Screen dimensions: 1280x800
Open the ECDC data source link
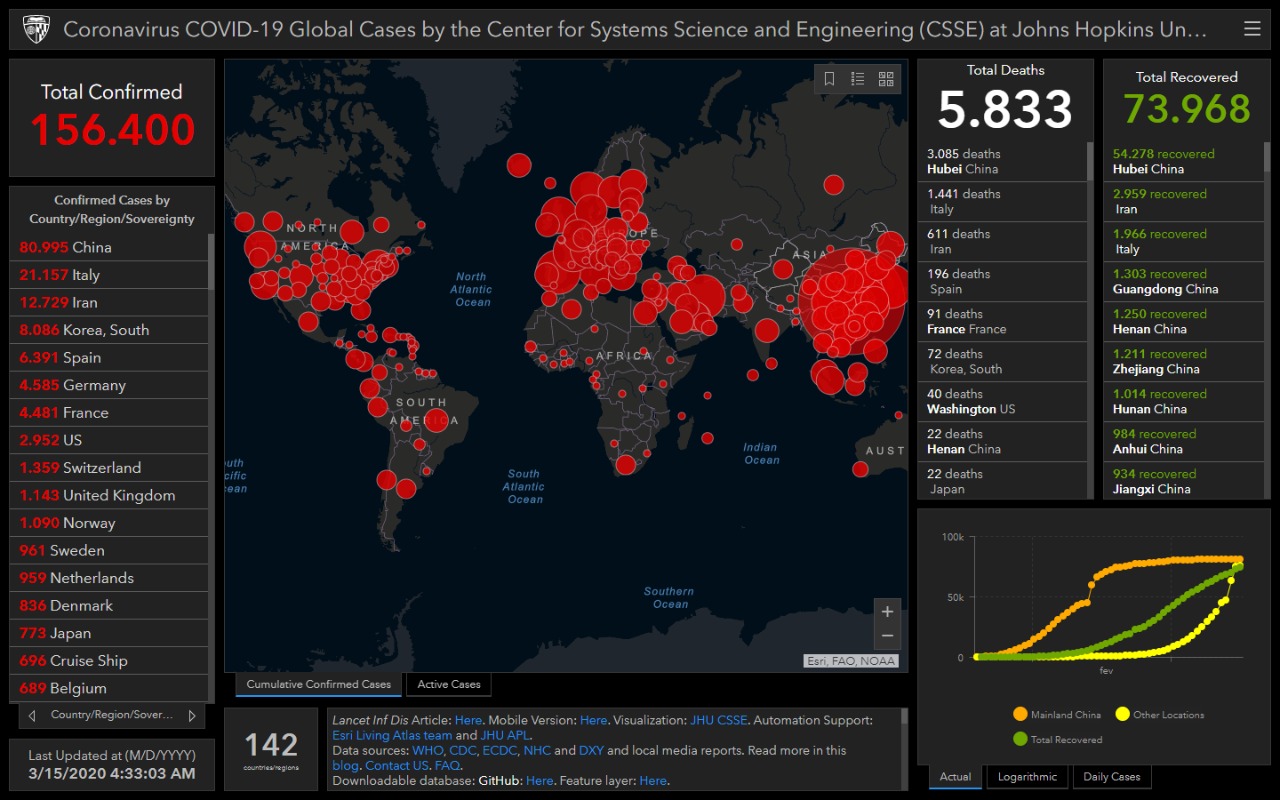point(500,750)
